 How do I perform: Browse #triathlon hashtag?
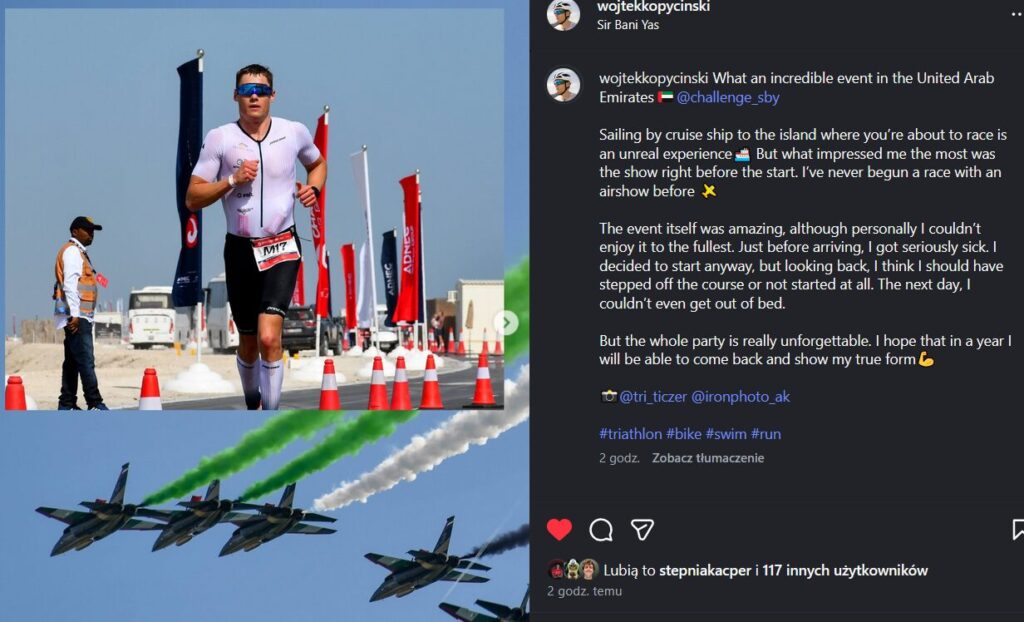pos(630,434)
